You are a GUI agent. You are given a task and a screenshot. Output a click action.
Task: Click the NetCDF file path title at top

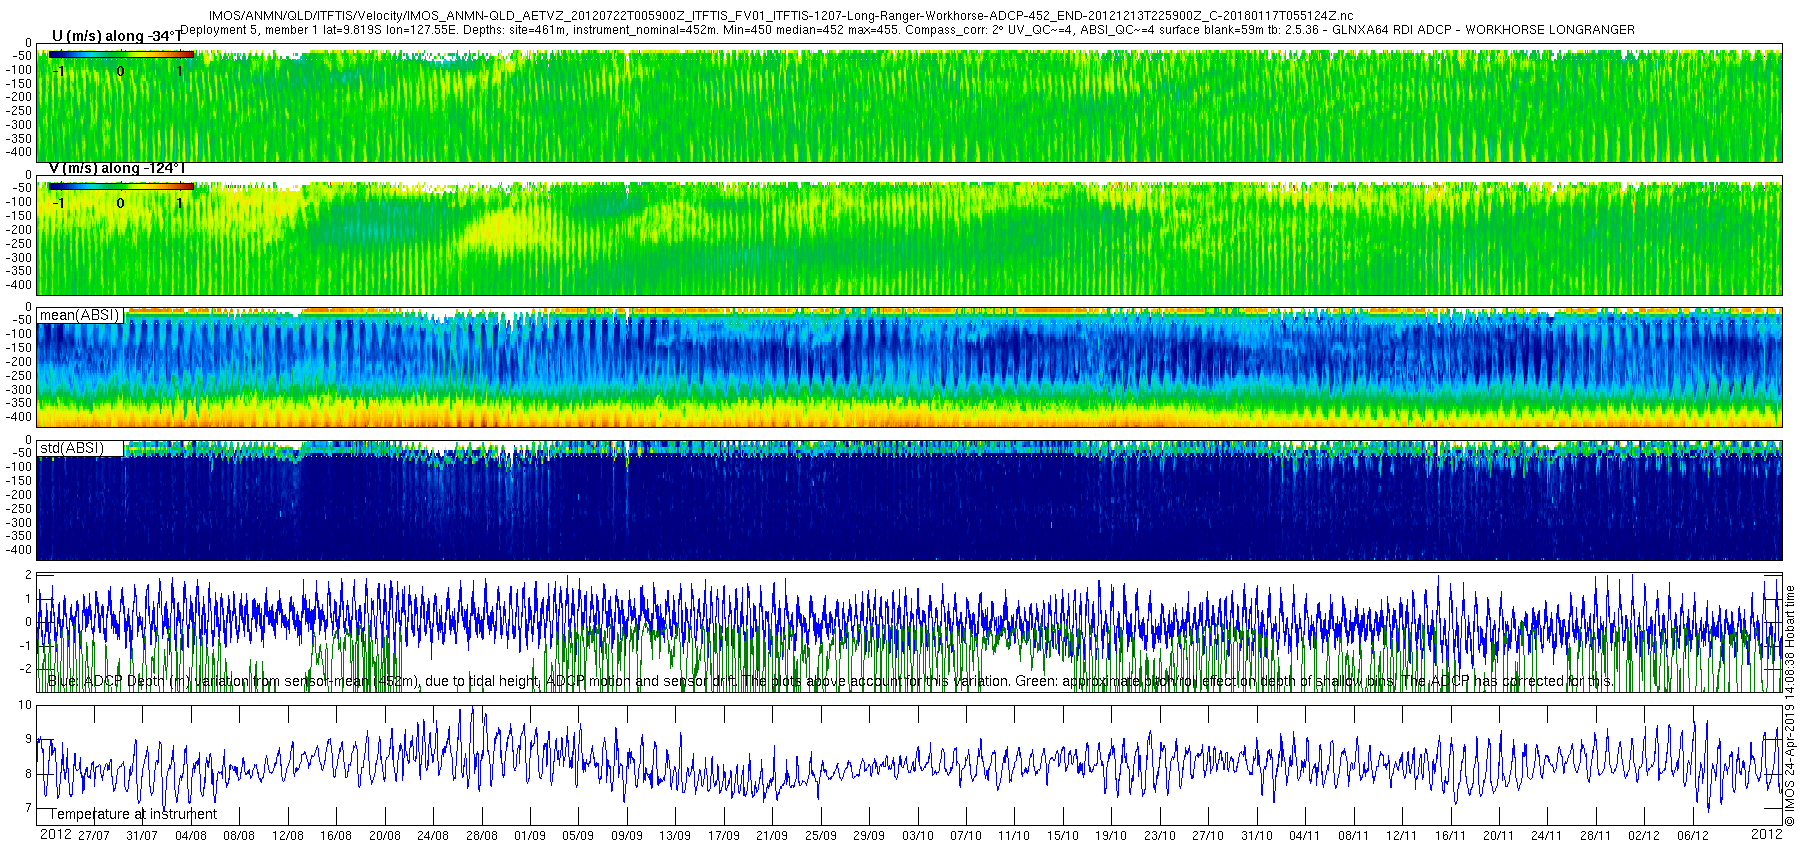[x=781, y=16]
